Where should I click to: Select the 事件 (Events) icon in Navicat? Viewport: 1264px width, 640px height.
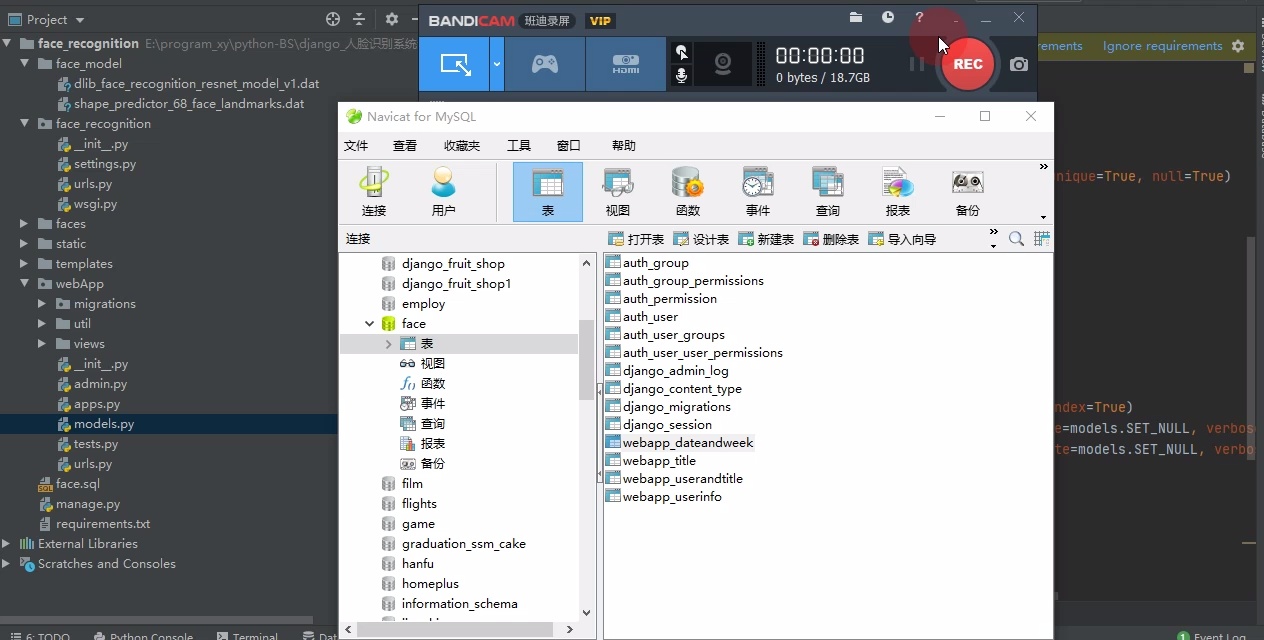click(x=757, y=190)
